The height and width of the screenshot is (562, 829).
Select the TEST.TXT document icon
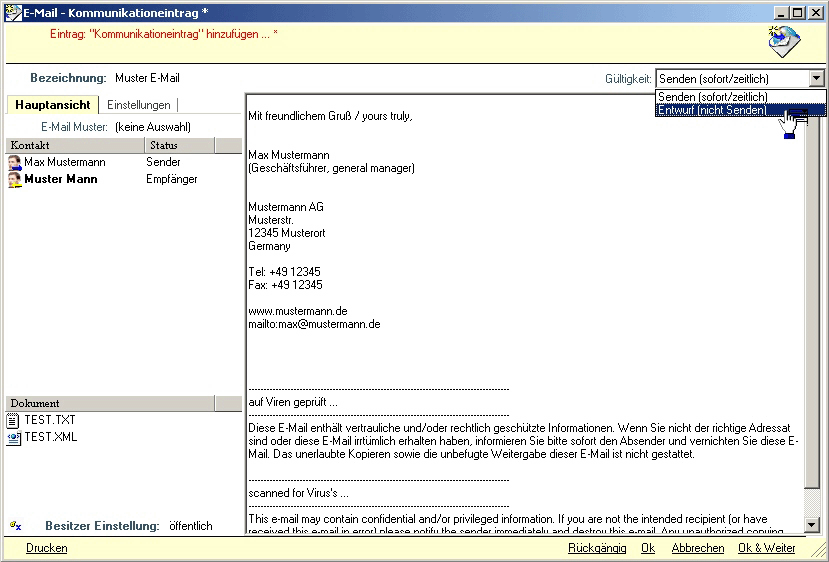click(14, 421)
